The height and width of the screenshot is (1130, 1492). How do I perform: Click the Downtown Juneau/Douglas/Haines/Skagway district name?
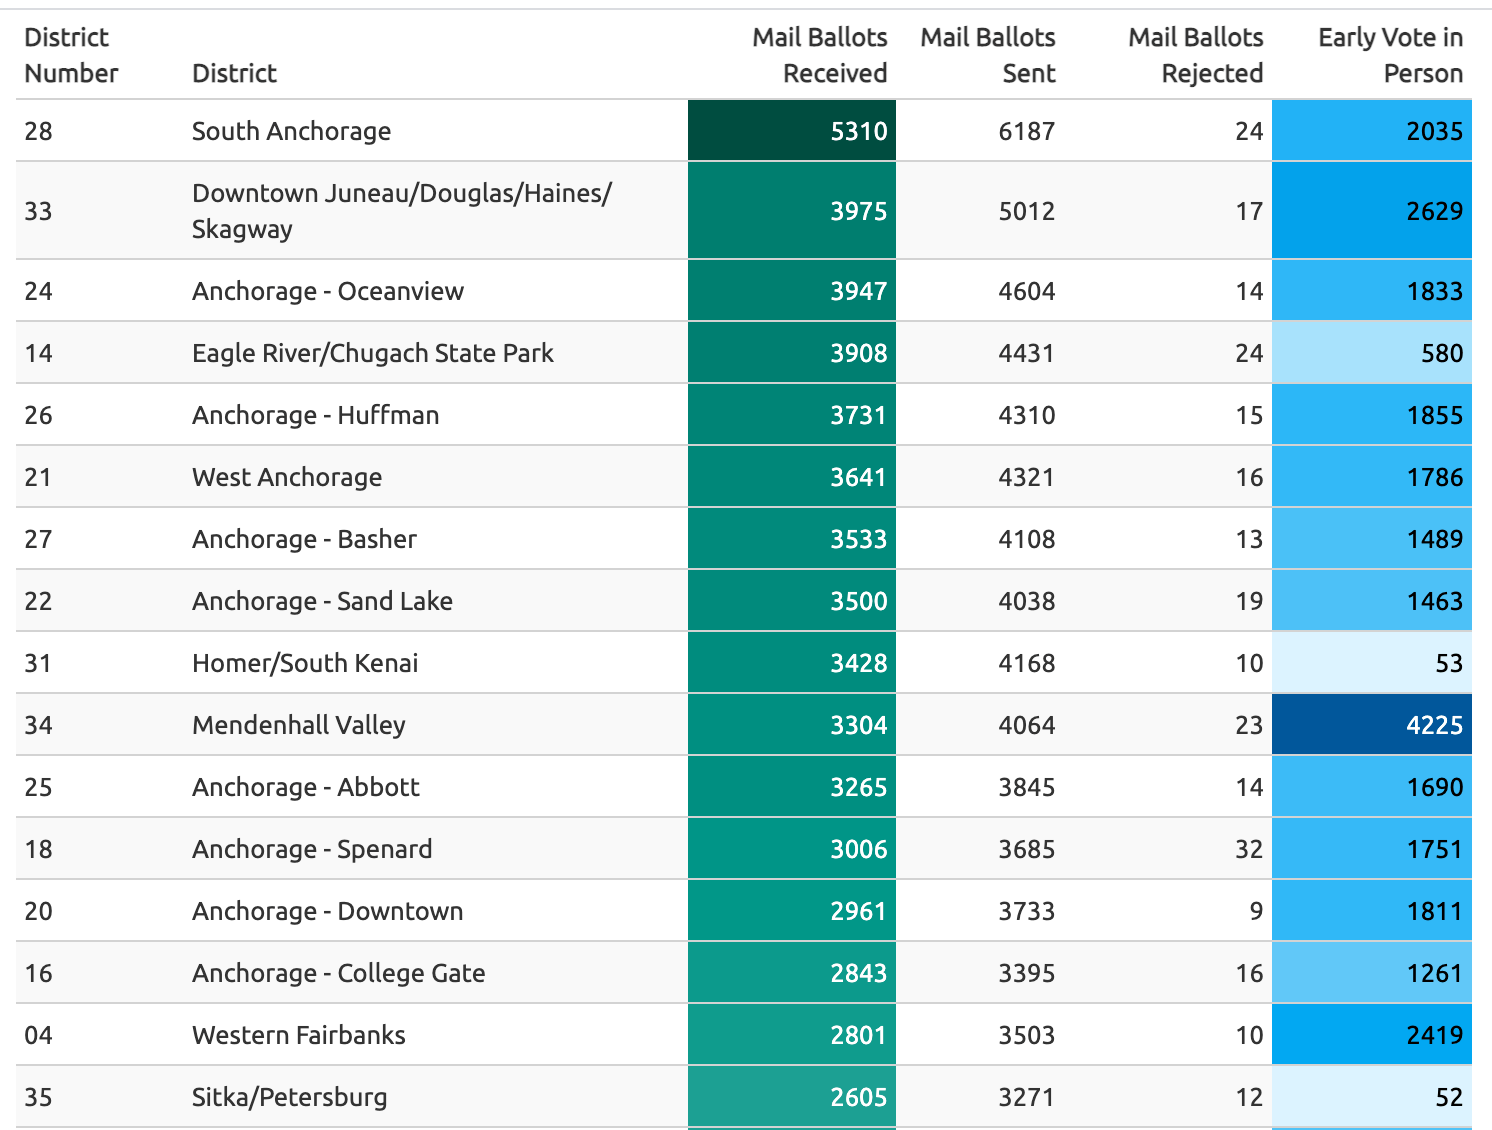pos(402,211)
